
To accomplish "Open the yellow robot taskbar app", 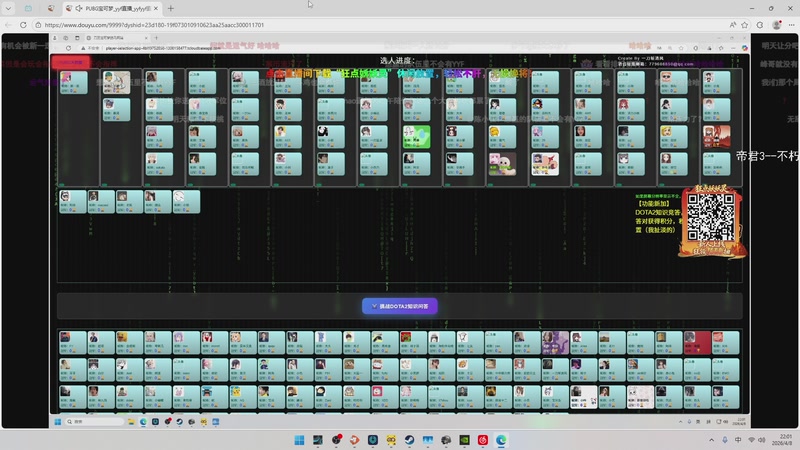I will [x=391, y=440].
